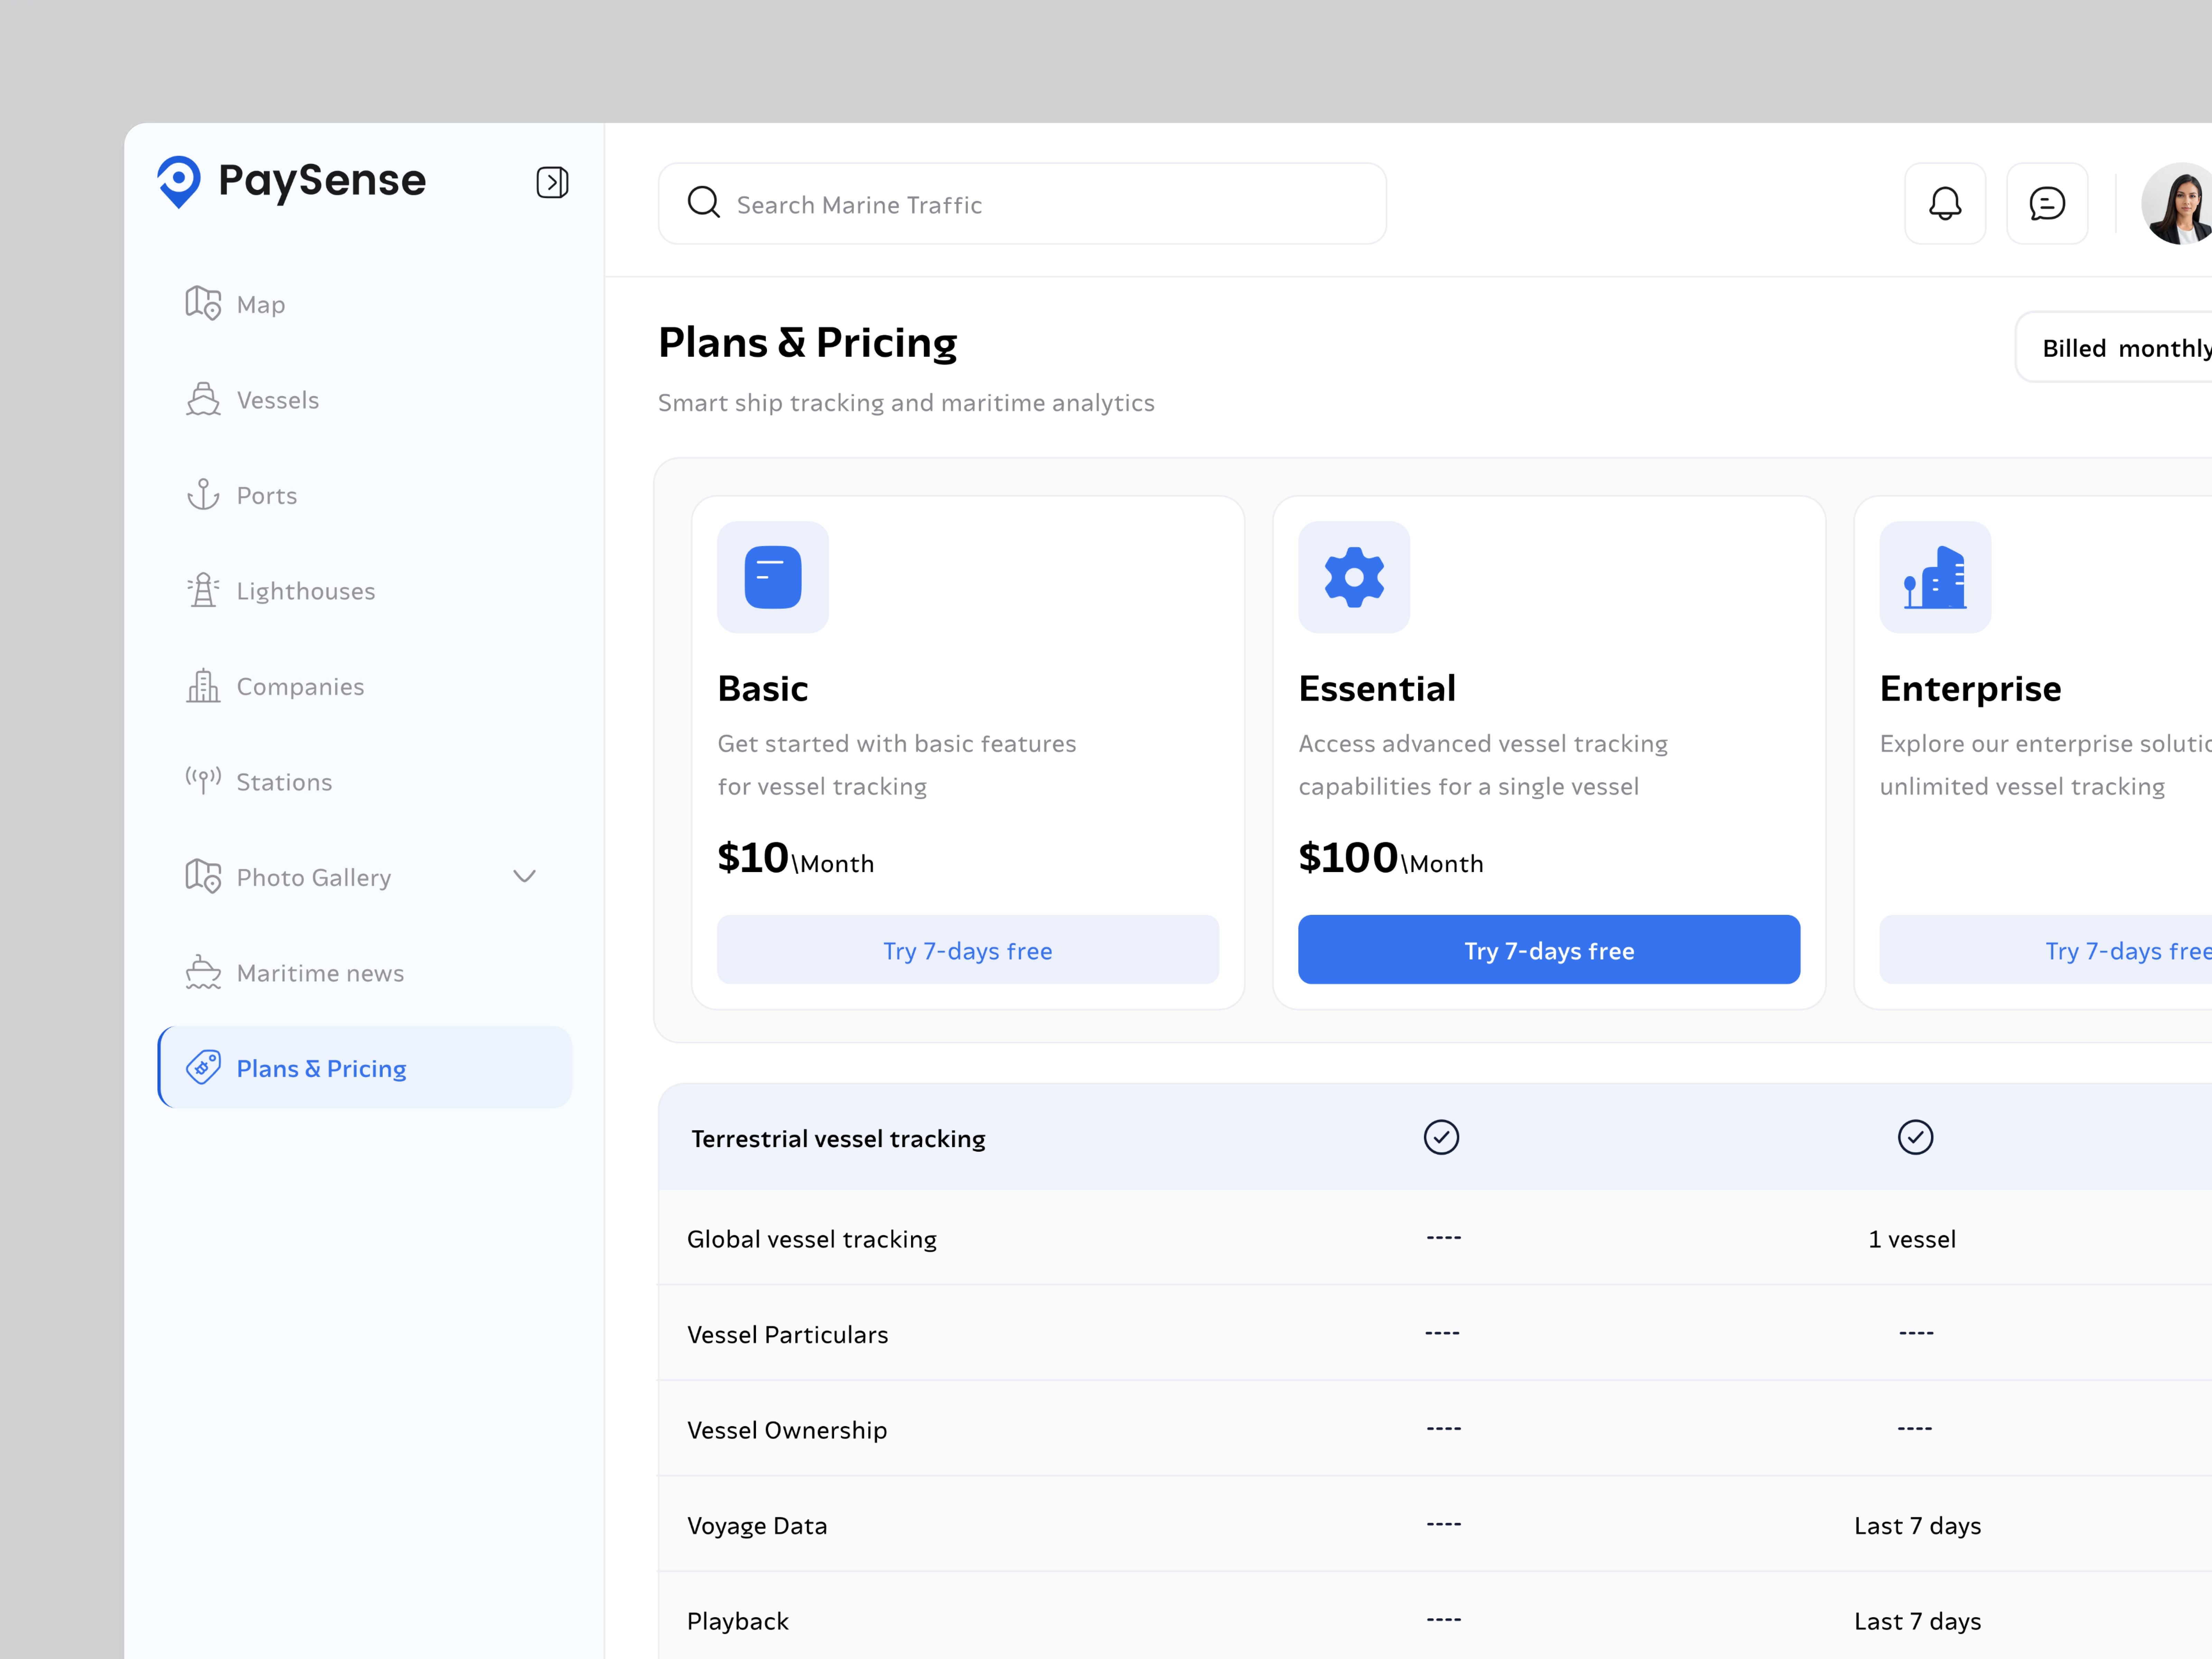2212x1659 pixels.
Task: Open Photo Gallery in the sidebar
Action: click(x=365, y=876)
